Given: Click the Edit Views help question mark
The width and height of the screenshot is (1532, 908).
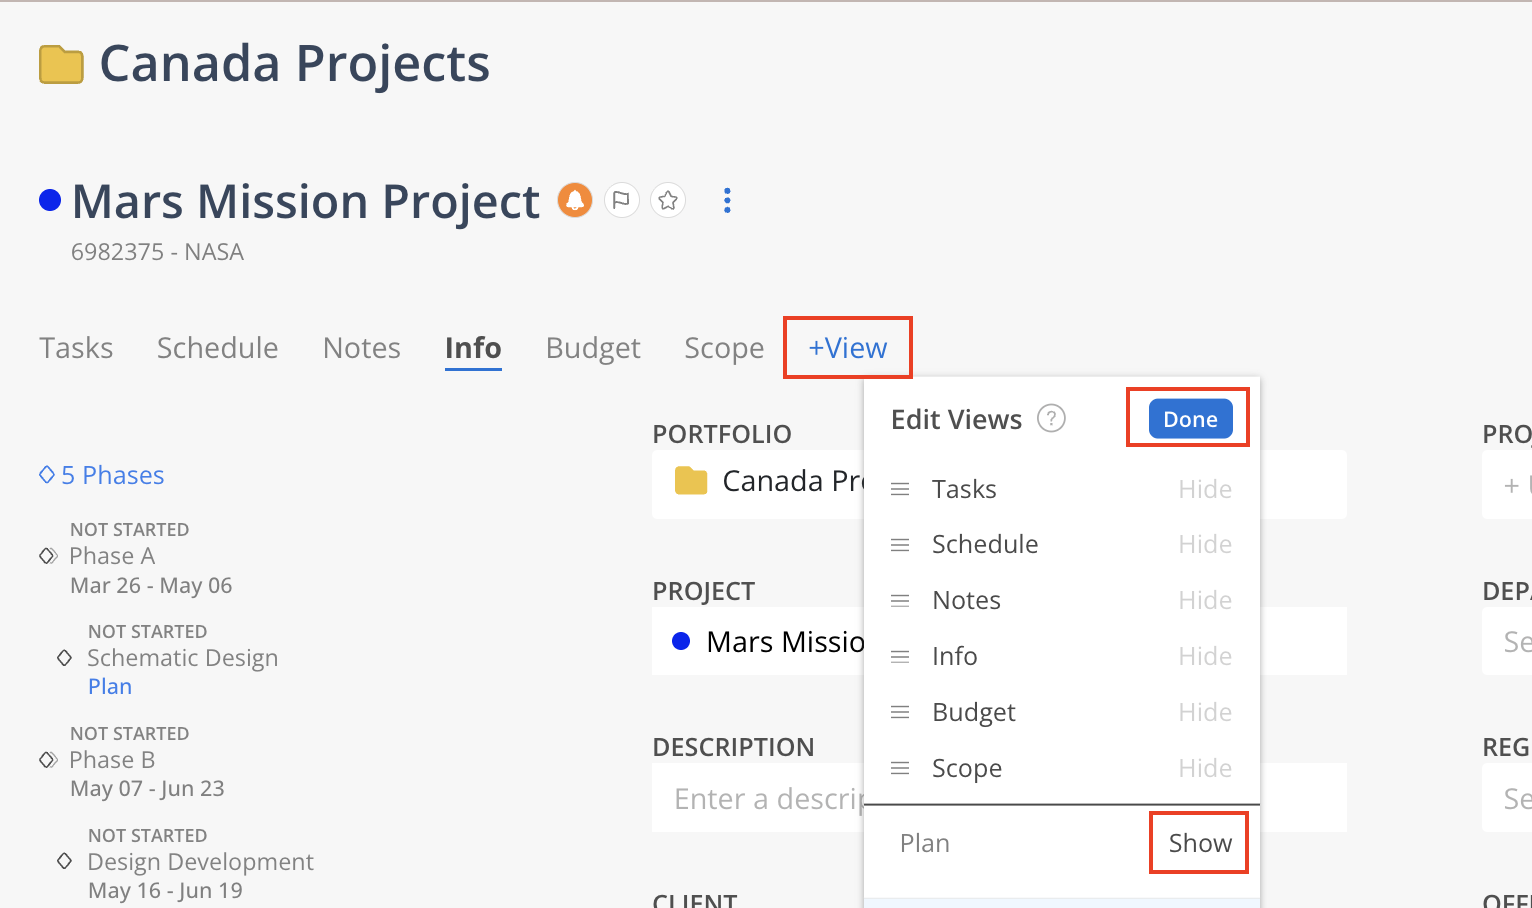Looking at the screenshot, I should click(1051, 418).
